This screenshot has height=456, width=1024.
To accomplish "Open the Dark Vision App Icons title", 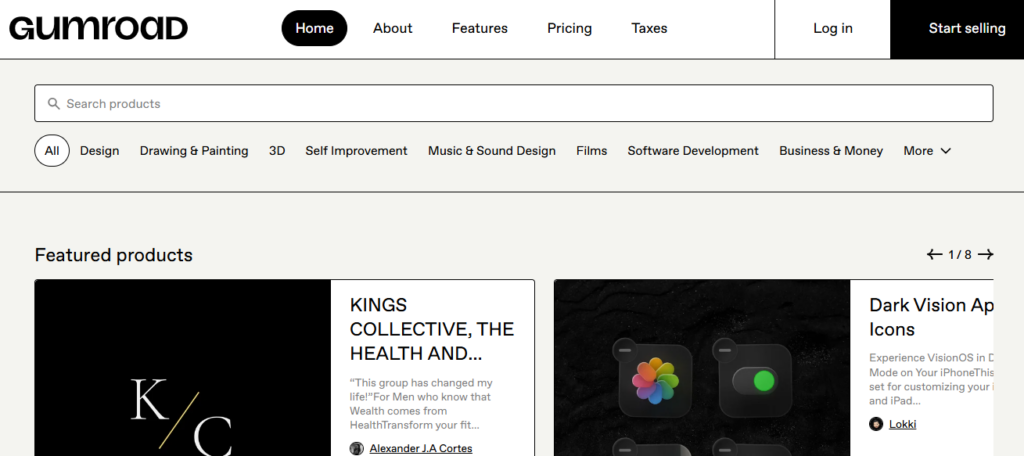I will [931, 318].
